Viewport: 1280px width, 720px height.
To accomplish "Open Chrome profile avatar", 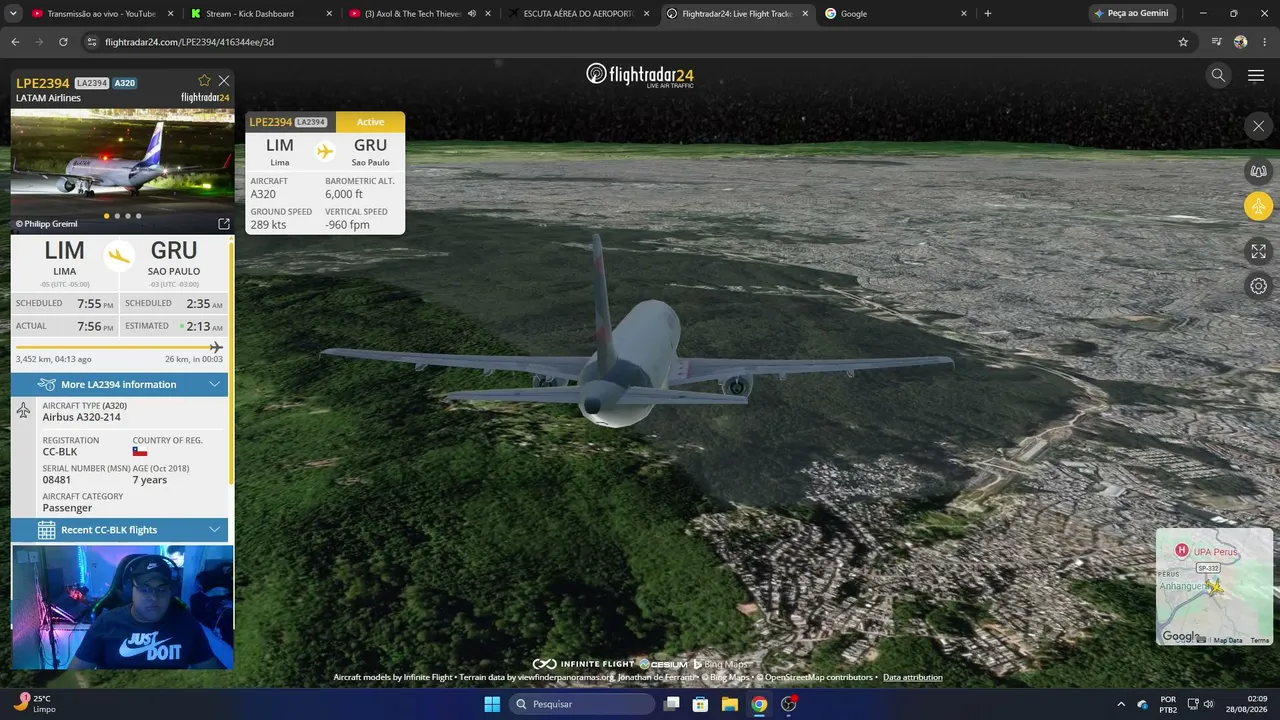I will [1241, 42].
